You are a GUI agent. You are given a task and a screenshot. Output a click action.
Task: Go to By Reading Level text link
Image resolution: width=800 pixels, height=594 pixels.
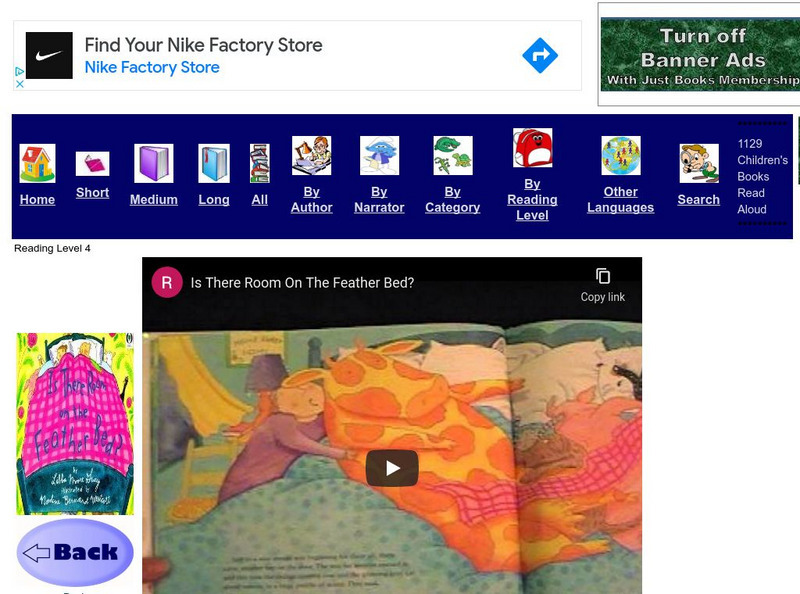click(532, 199)
